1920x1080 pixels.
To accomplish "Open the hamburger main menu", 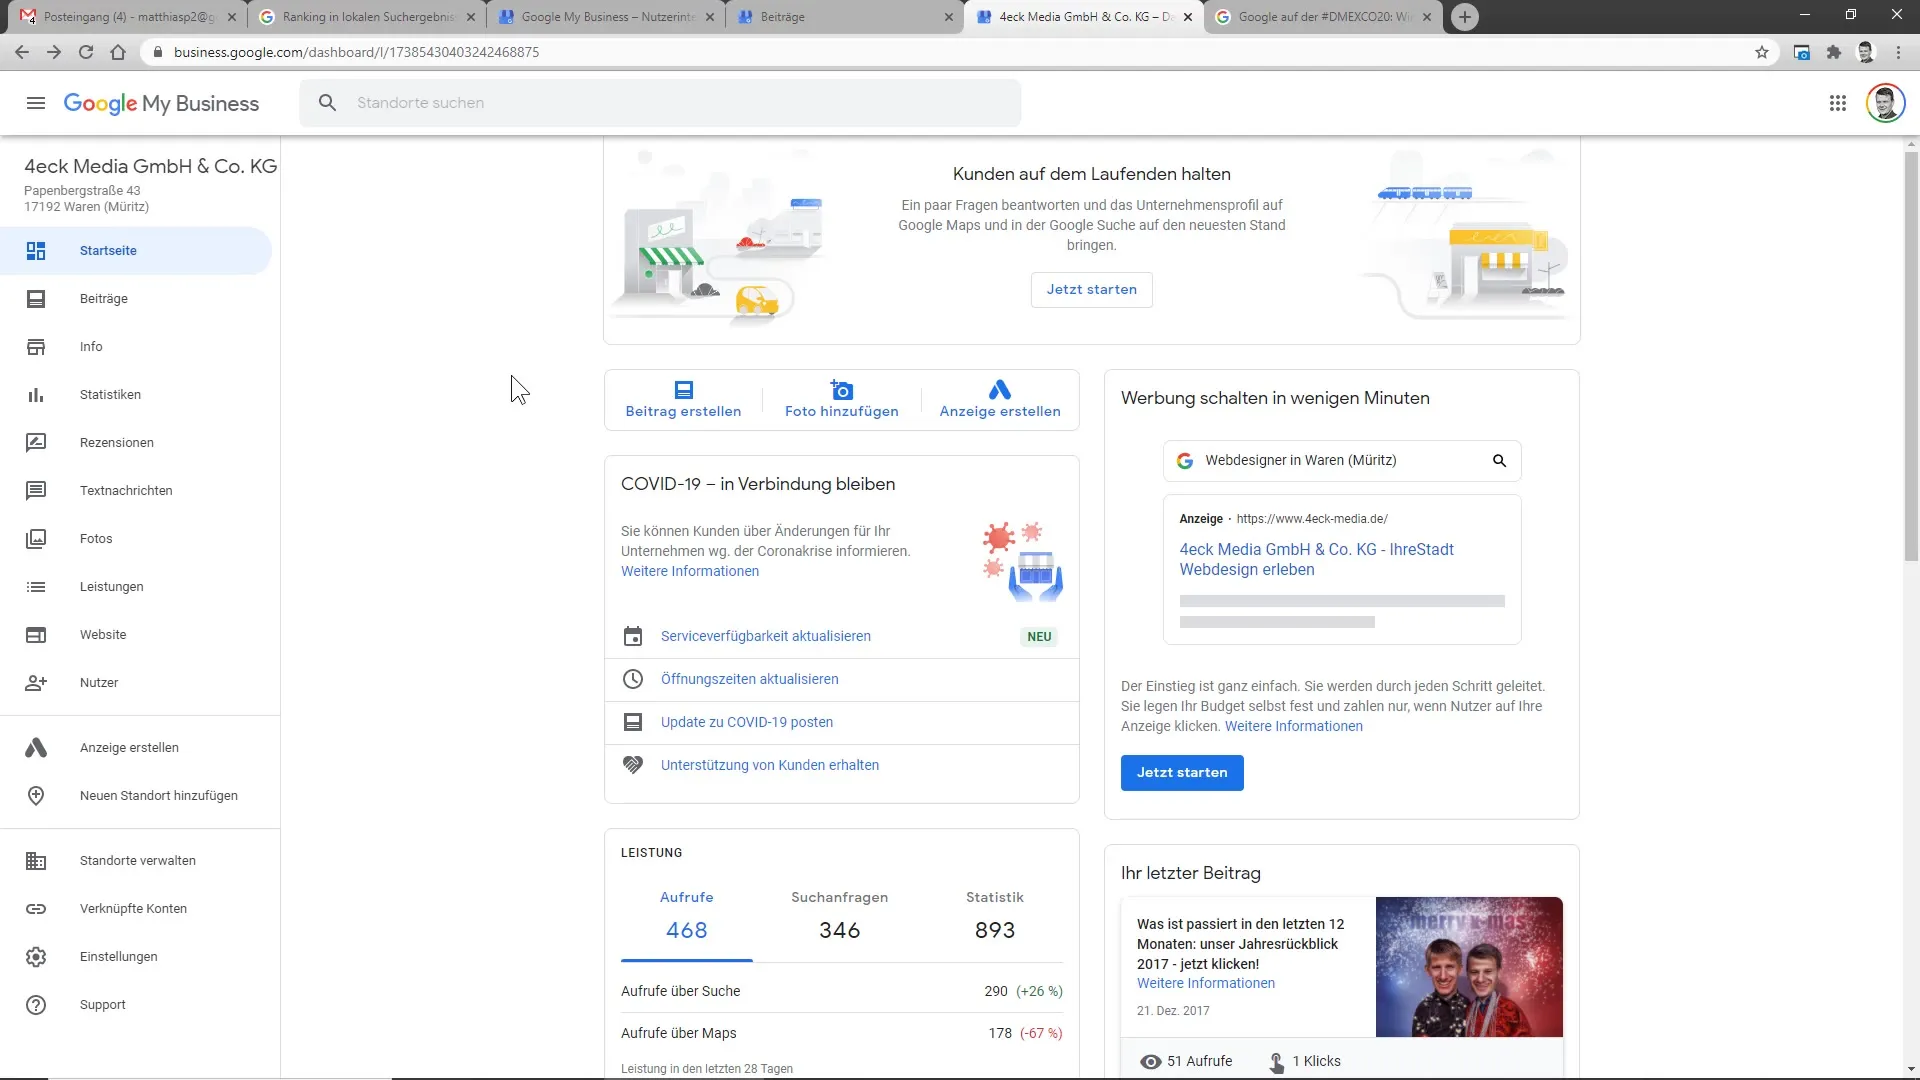I will pos(36,103).
